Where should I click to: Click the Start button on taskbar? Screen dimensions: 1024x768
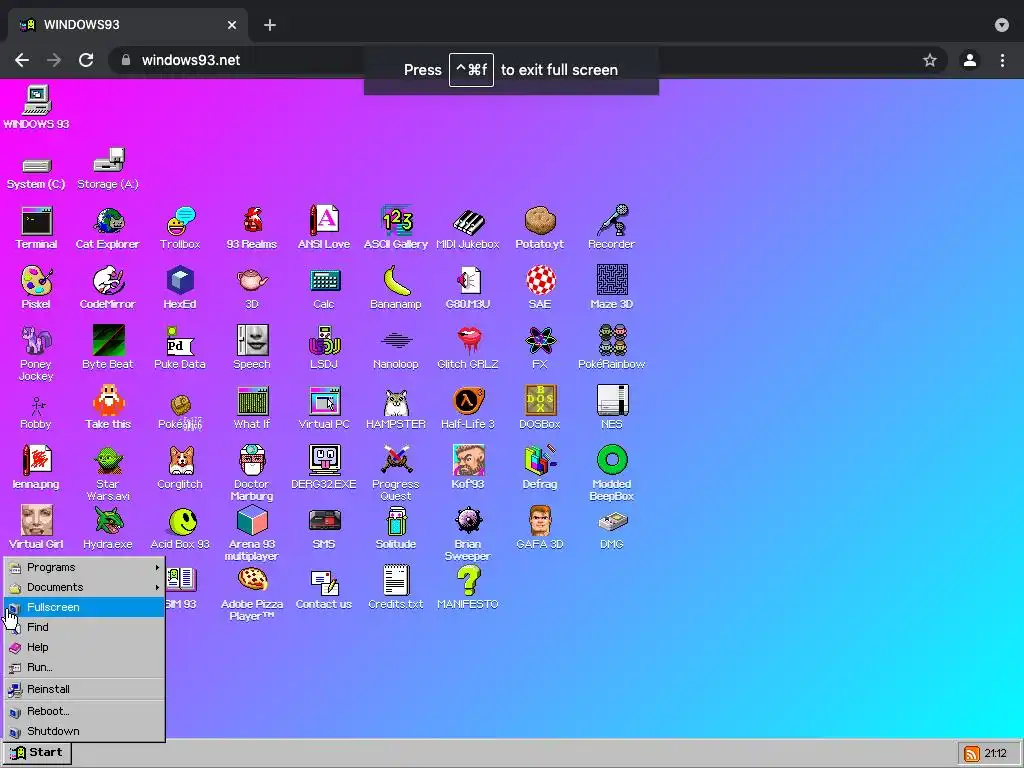point(37,753)
